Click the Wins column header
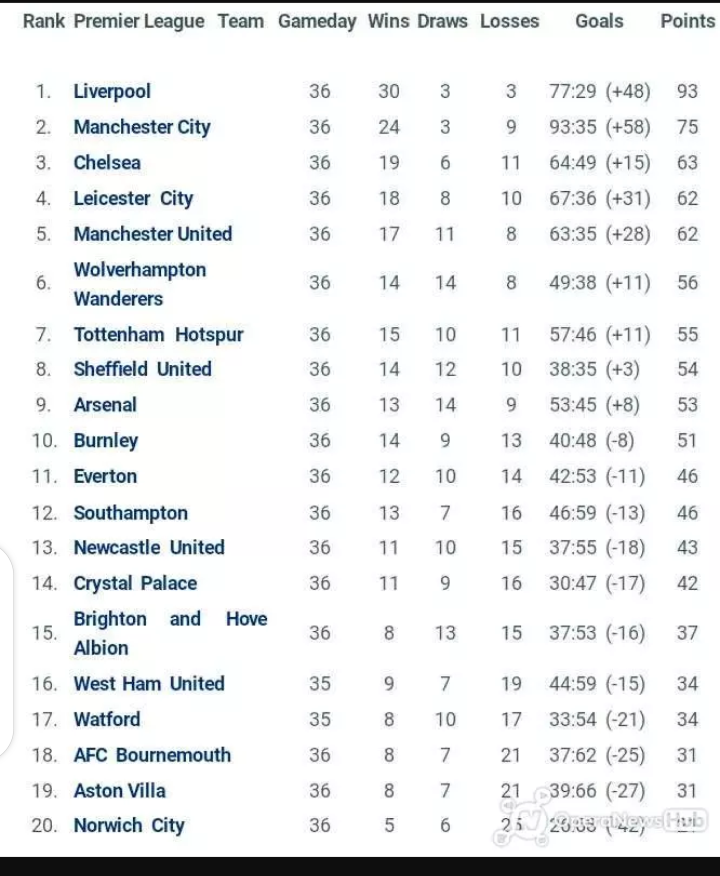 (x=388, y=21)
